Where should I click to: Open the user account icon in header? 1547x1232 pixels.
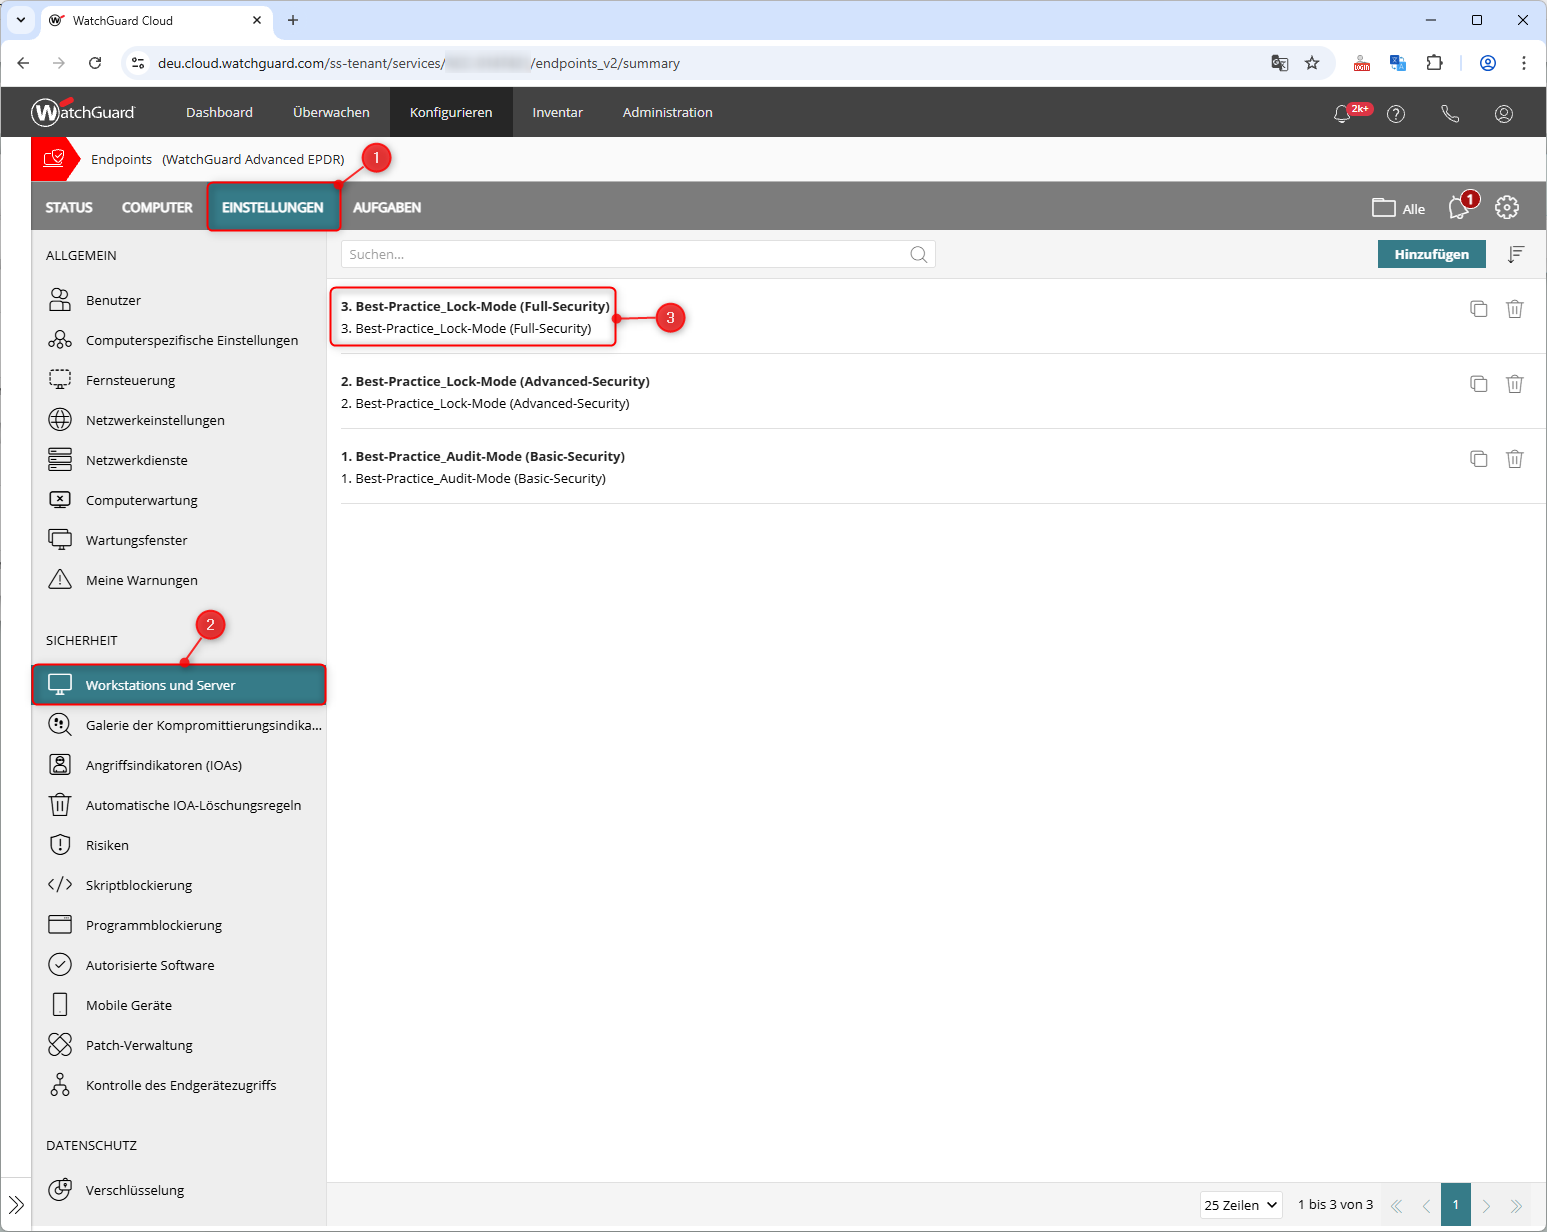click(x=1503, y=114)
